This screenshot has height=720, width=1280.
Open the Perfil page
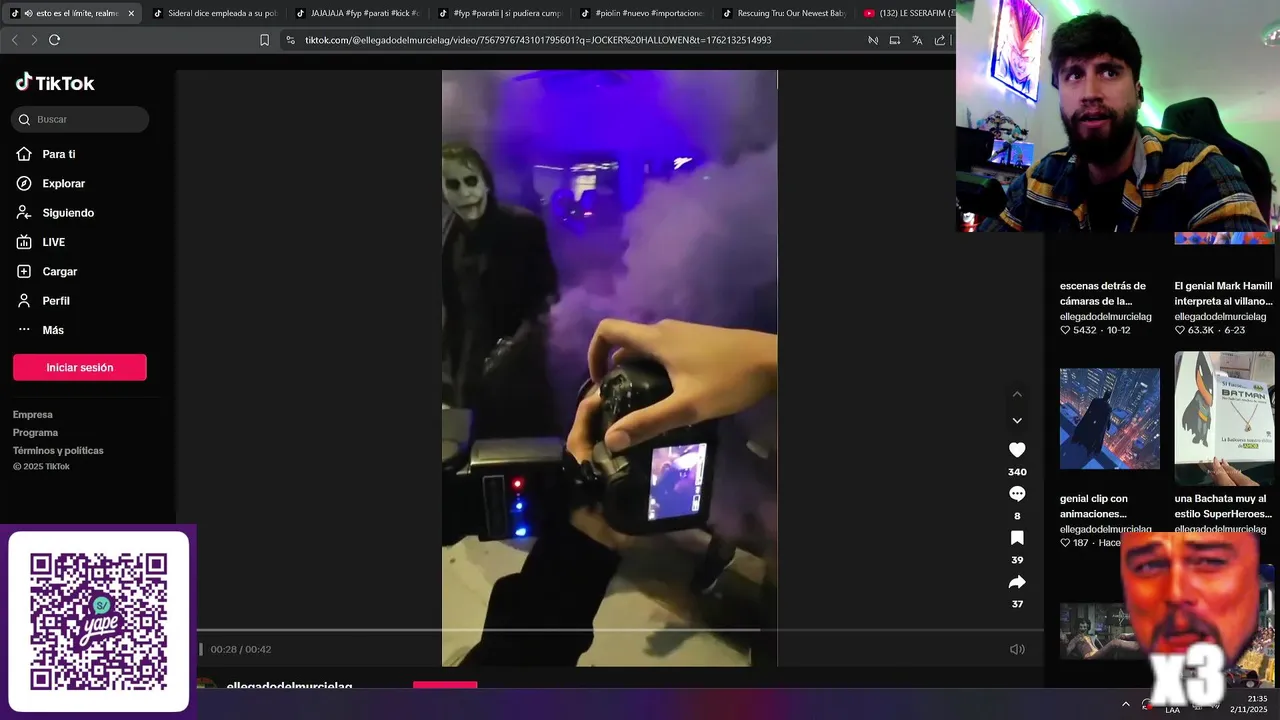43,300
